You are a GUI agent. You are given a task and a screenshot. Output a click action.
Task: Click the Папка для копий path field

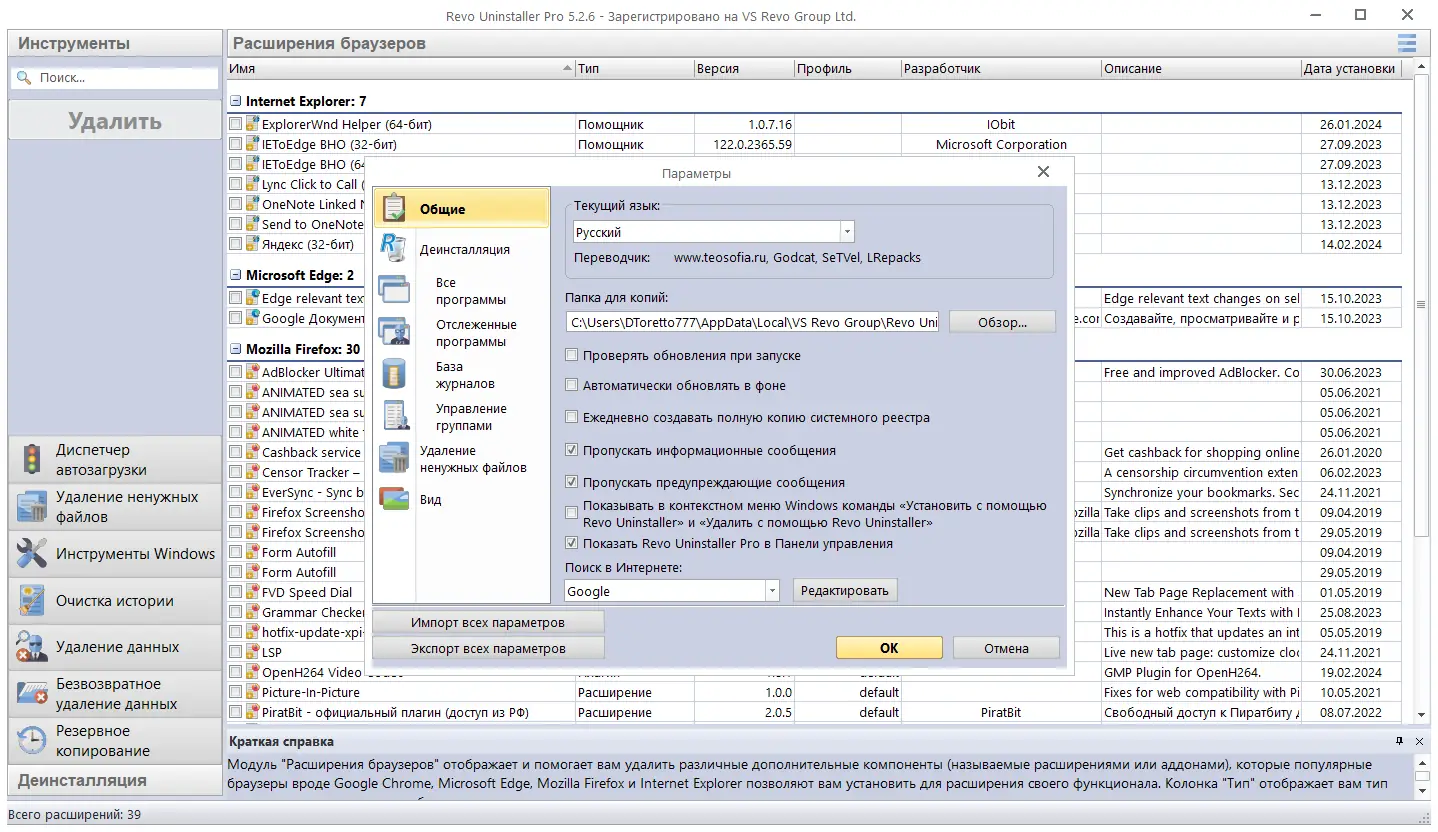(x=752, y=322)
